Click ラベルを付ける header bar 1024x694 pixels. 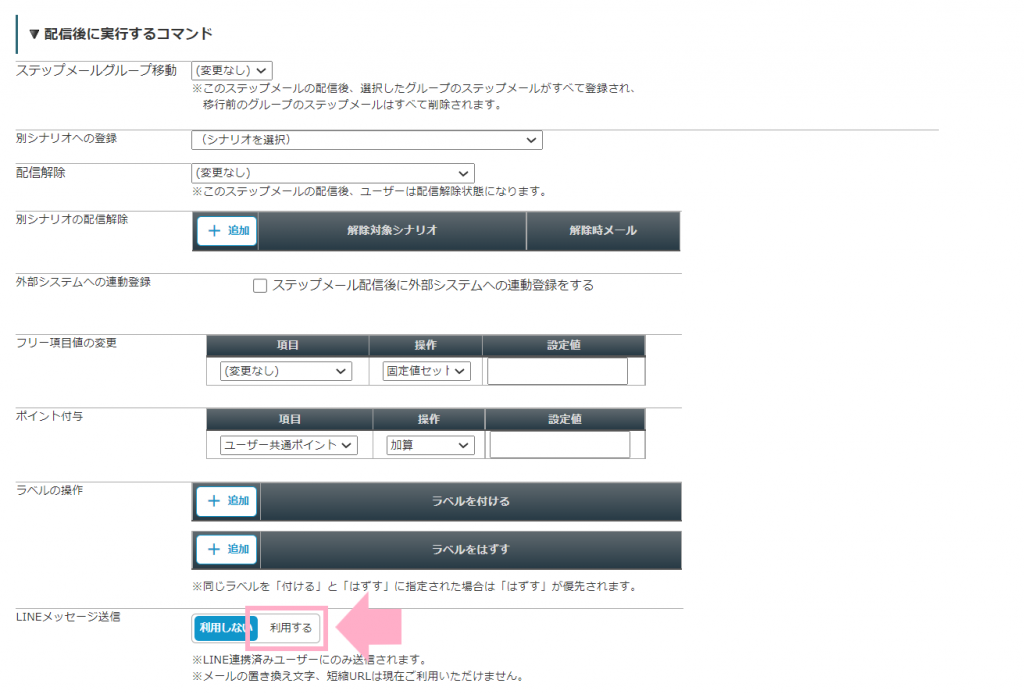470,501
